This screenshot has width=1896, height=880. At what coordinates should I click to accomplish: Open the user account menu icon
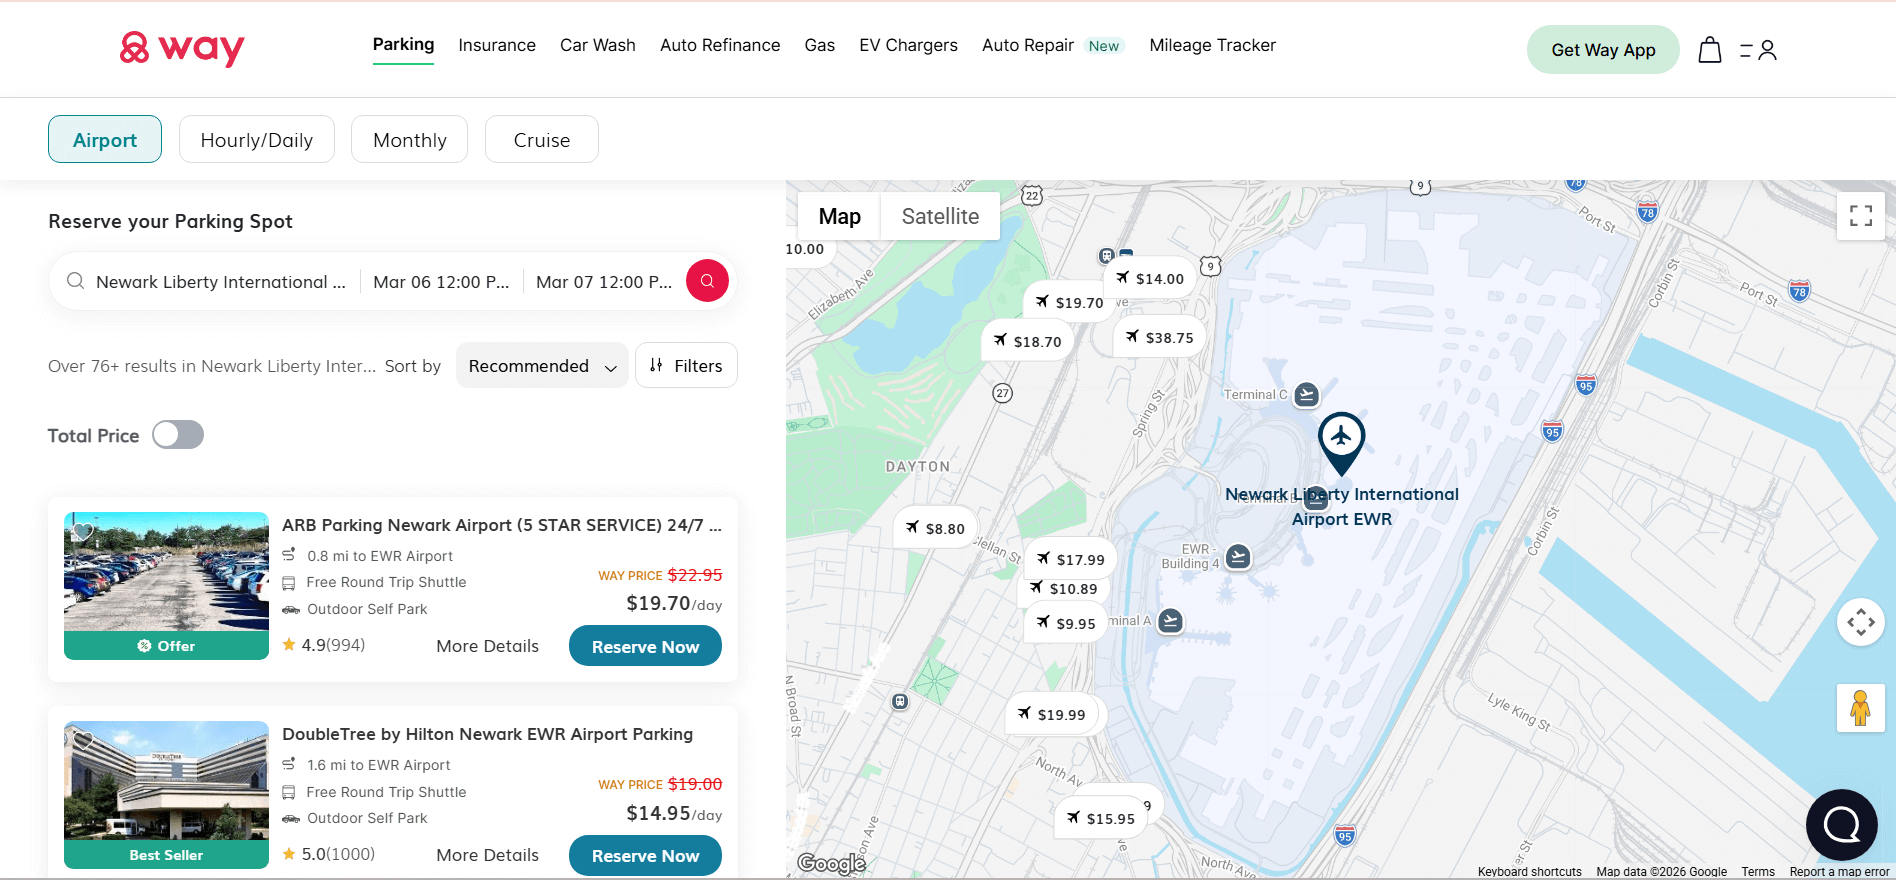[x=1759, y=50]
